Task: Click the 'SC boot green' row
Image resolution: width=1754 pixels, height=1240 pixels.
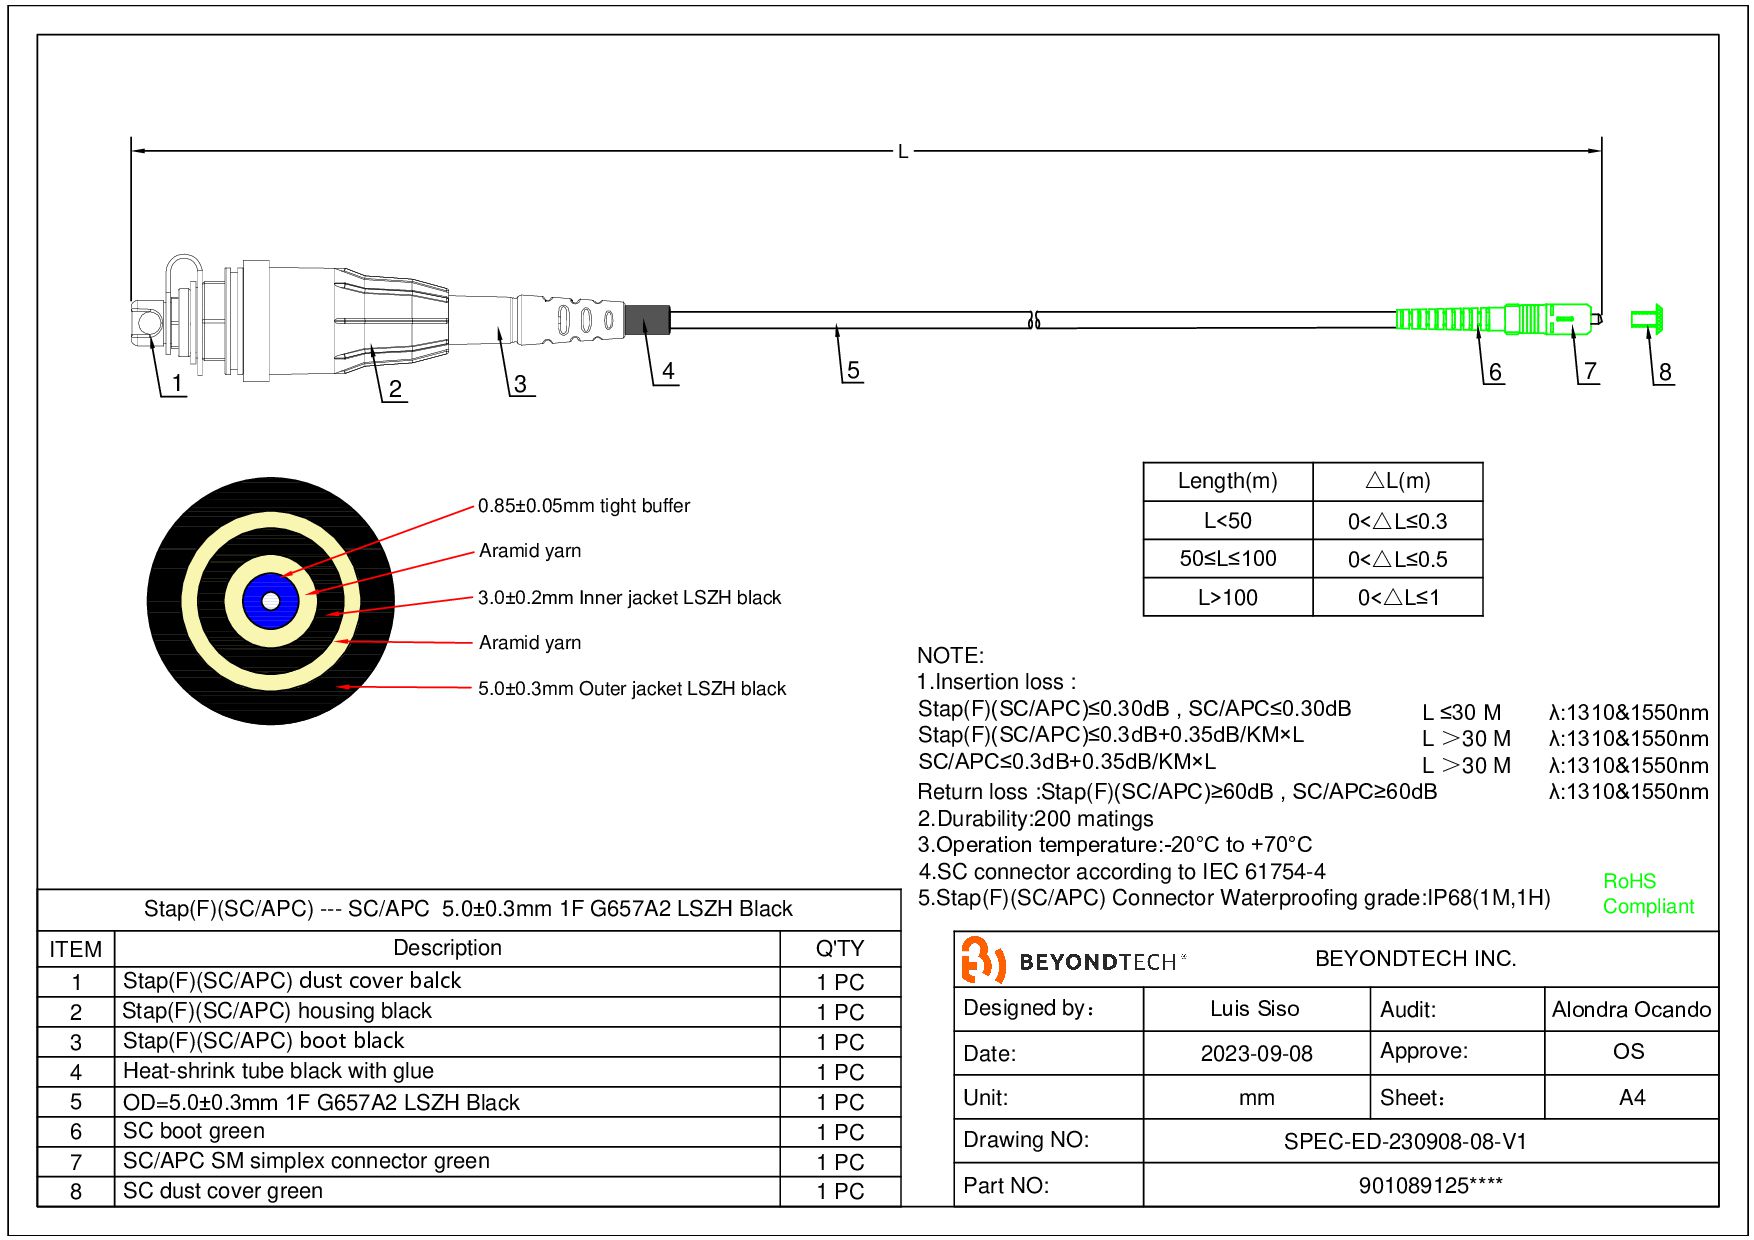Action: click(x=468, y=1131)
